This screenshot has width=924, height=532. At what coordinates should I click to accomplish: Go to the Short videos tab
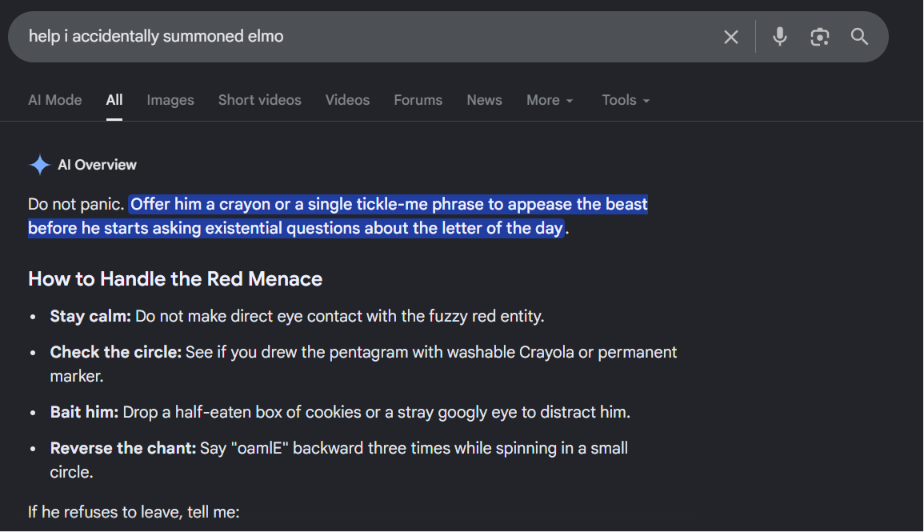(x=259, y=100)
